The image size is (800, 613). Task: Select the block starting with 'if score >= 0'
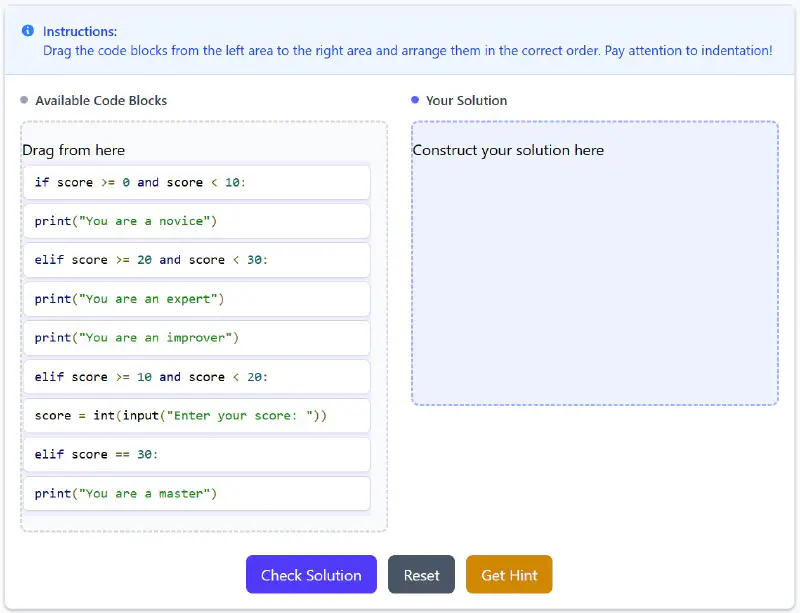[x=196, y=182]
